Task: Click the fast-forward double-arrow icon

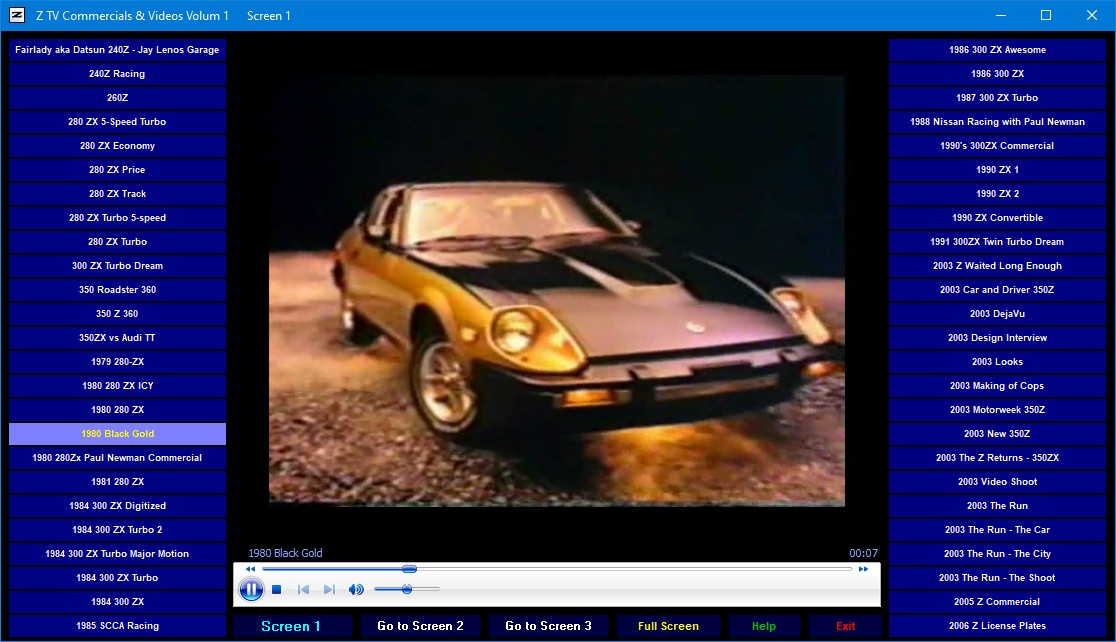Action: tap(863, 569)
